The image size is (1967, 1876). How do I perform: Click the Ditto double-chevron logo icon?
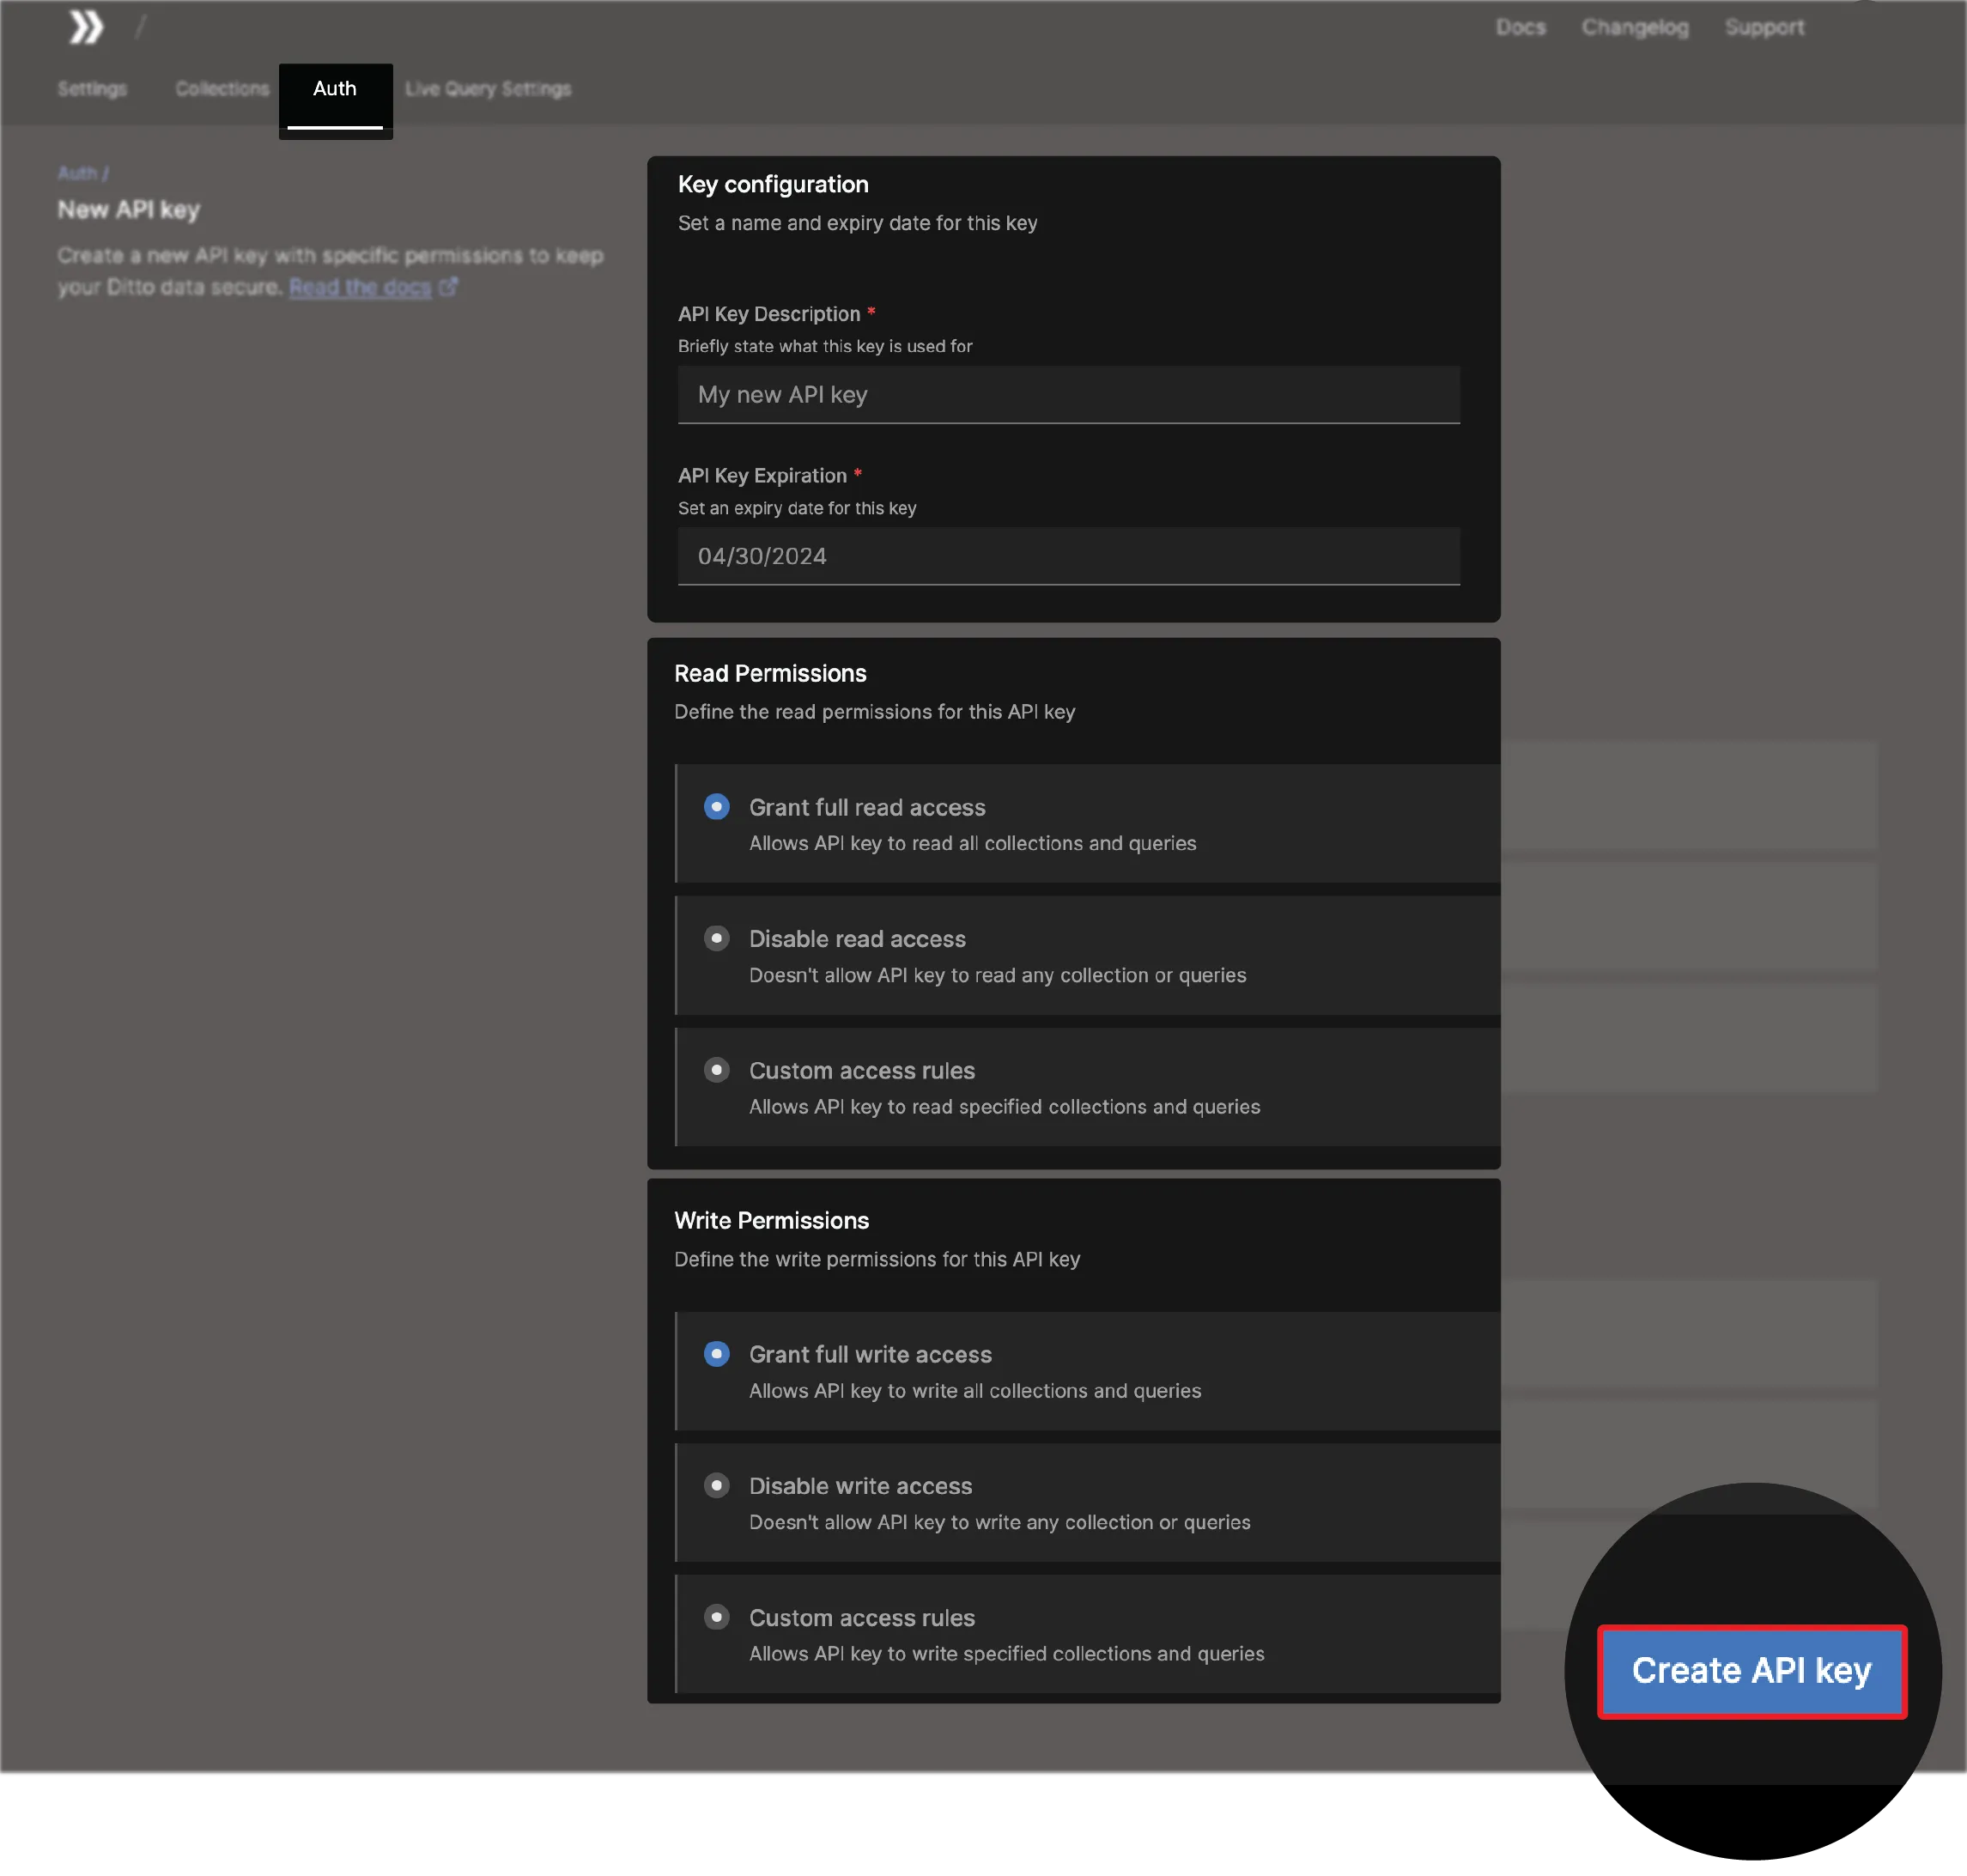click(x=86, y=27)
